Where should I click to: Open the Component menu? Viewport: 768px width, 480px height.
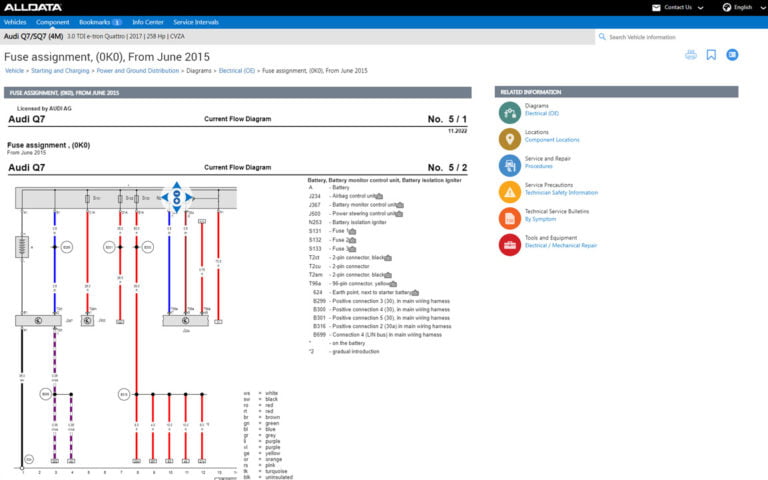52,22
